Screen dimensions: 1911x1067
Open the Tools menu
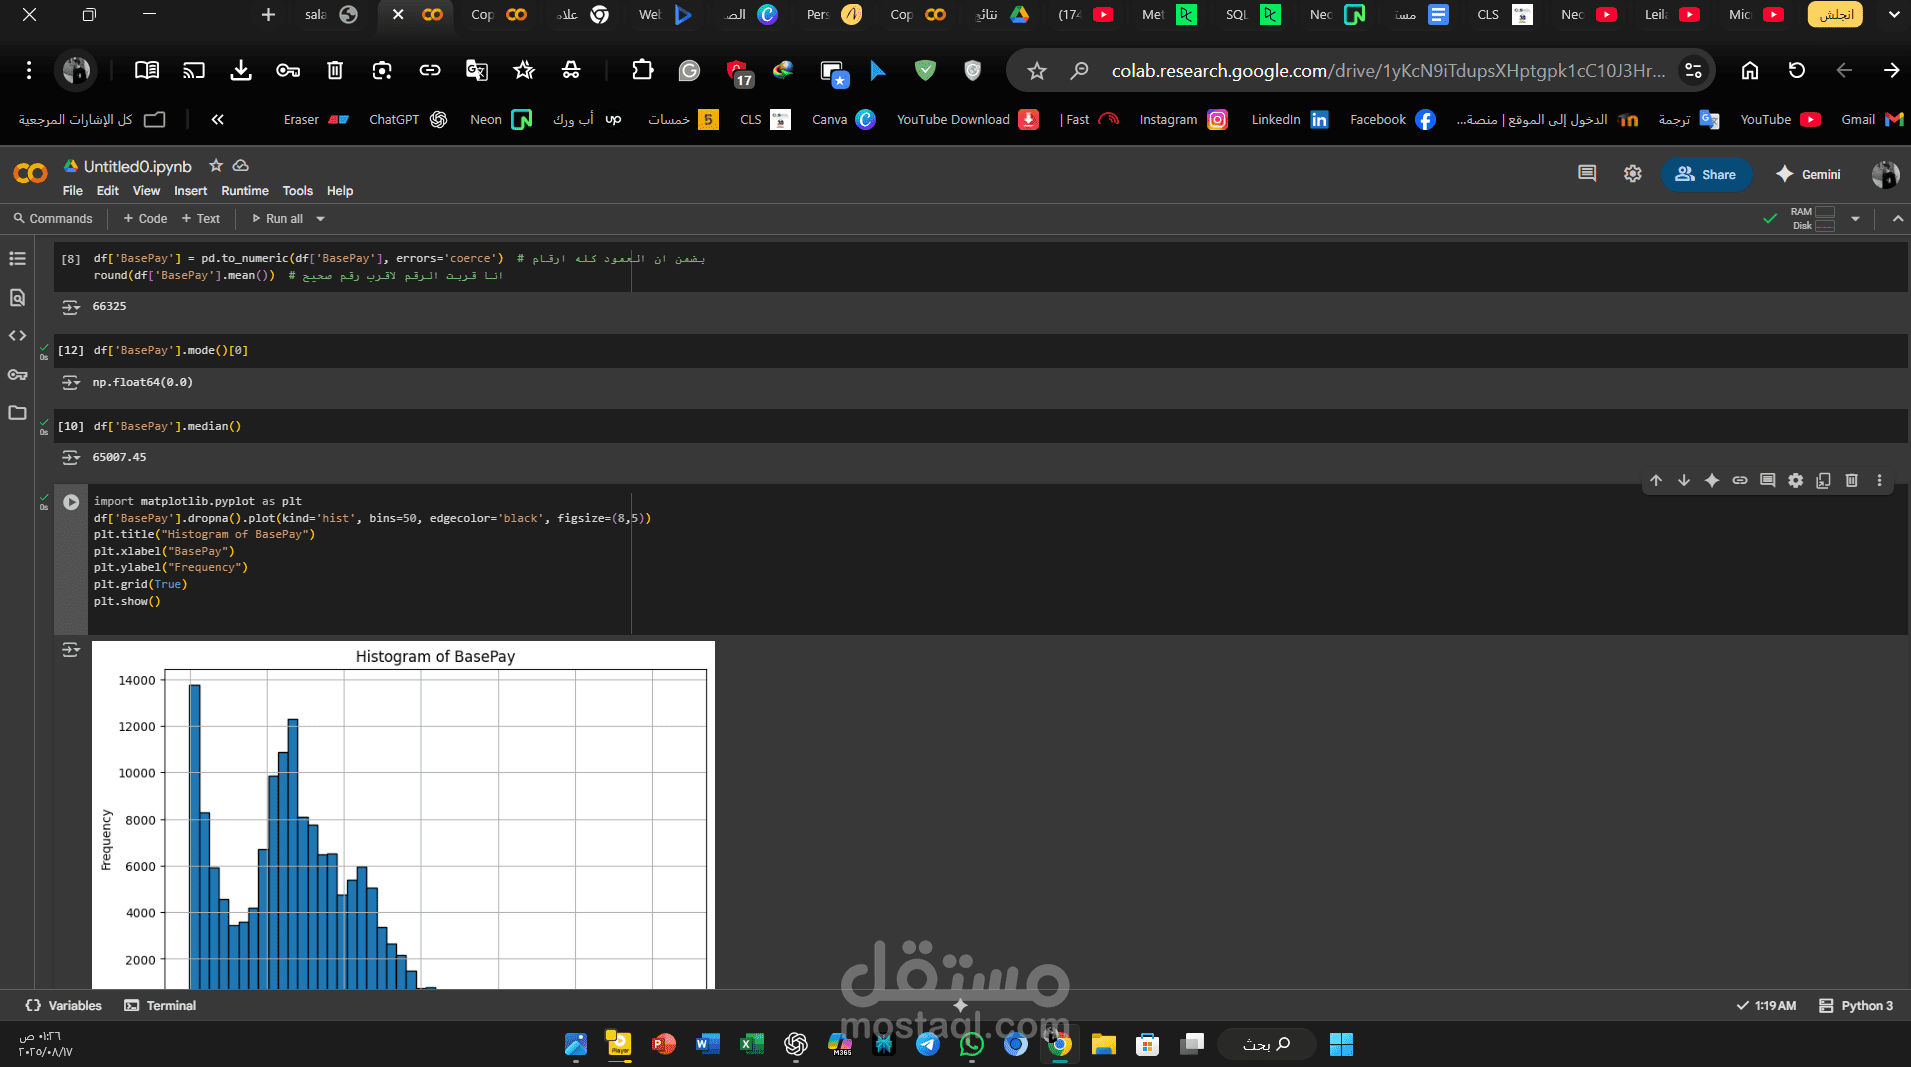(297, 191)
